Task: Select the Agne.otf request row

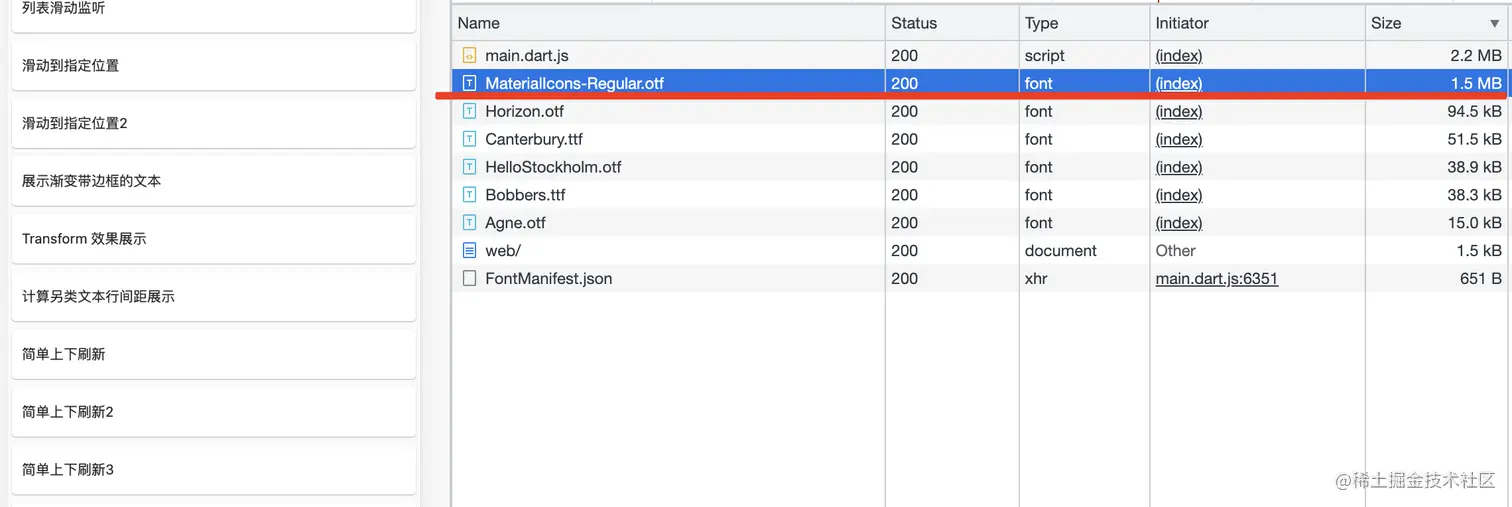Action: [x=980, y=223]
